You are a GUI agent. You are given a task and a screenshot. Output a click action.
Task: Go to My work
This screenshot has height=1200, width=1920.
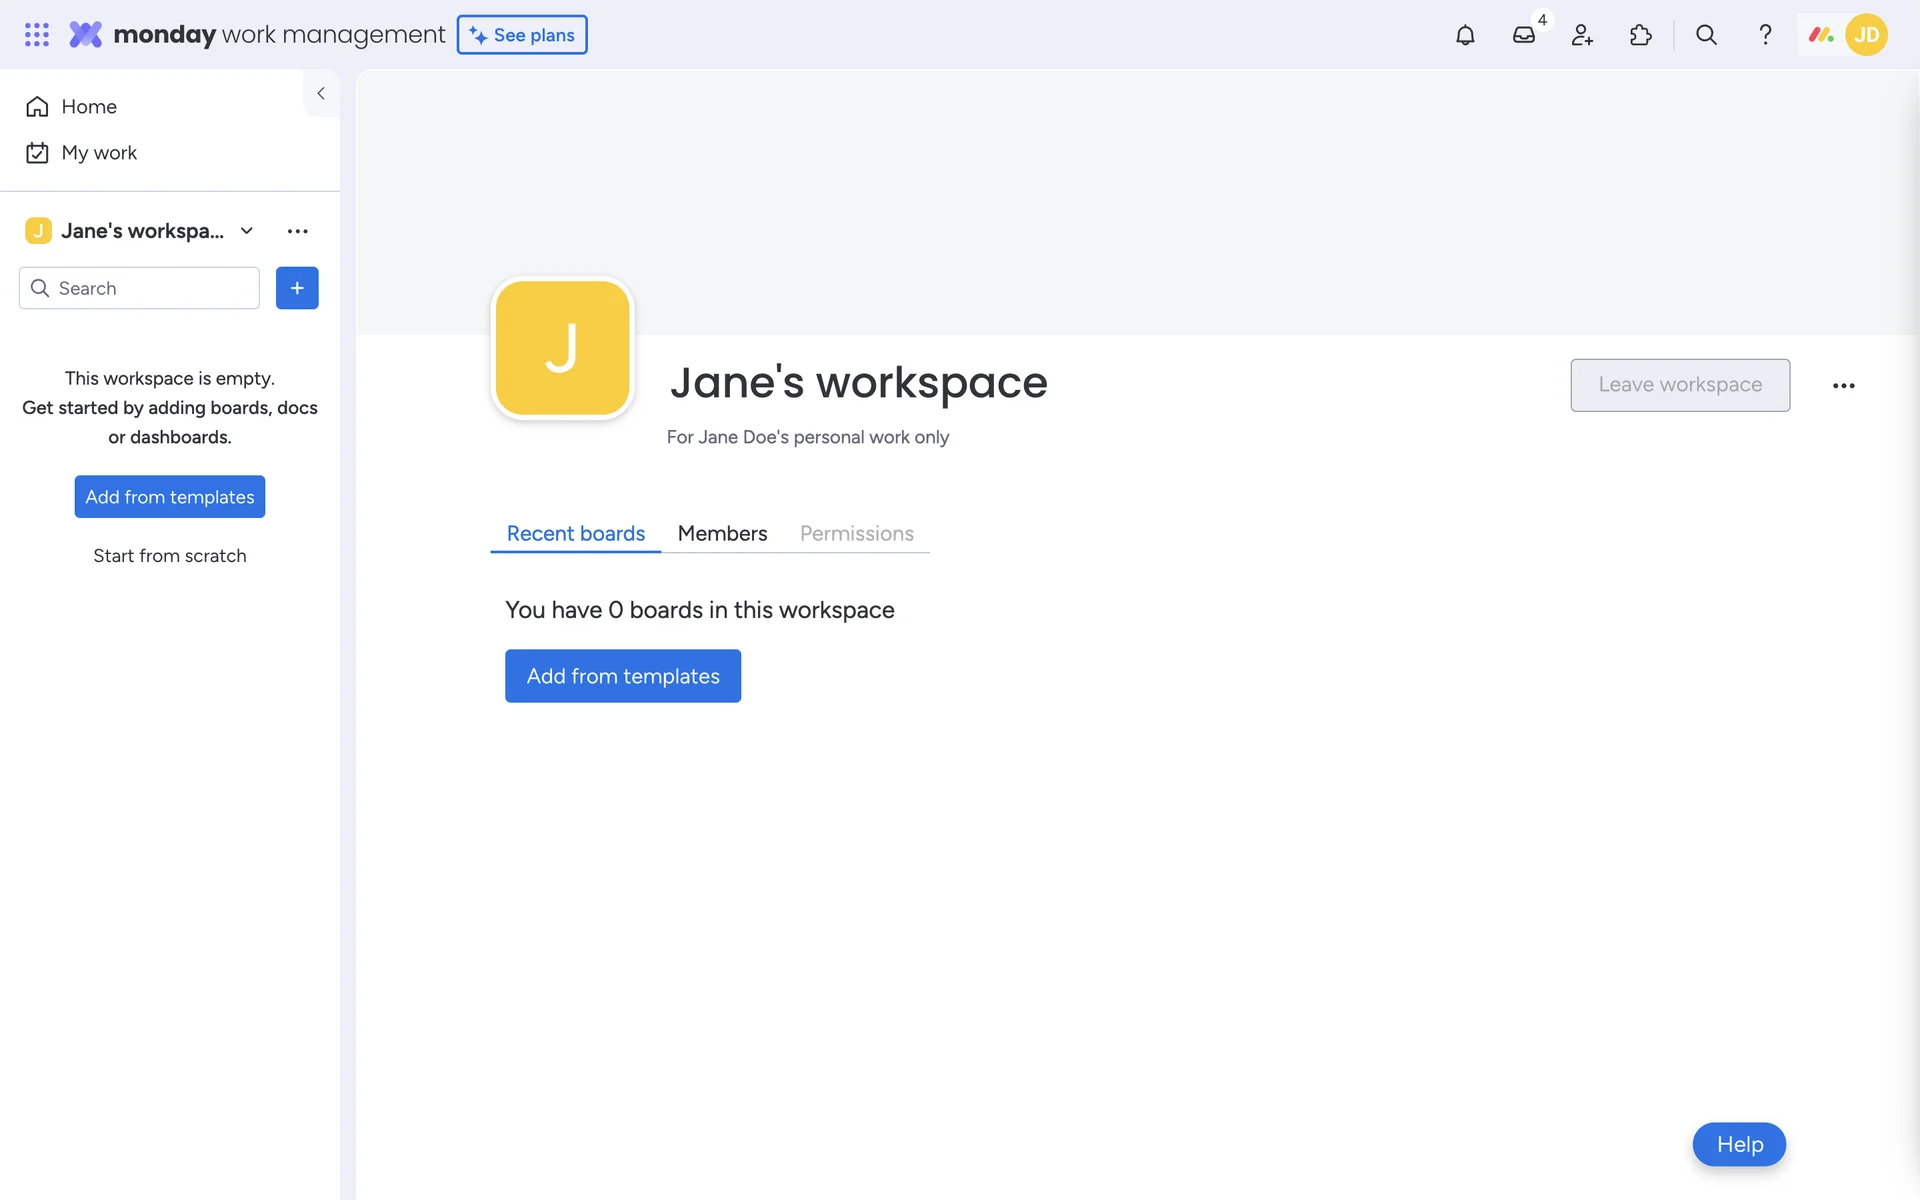click(98, 153)
